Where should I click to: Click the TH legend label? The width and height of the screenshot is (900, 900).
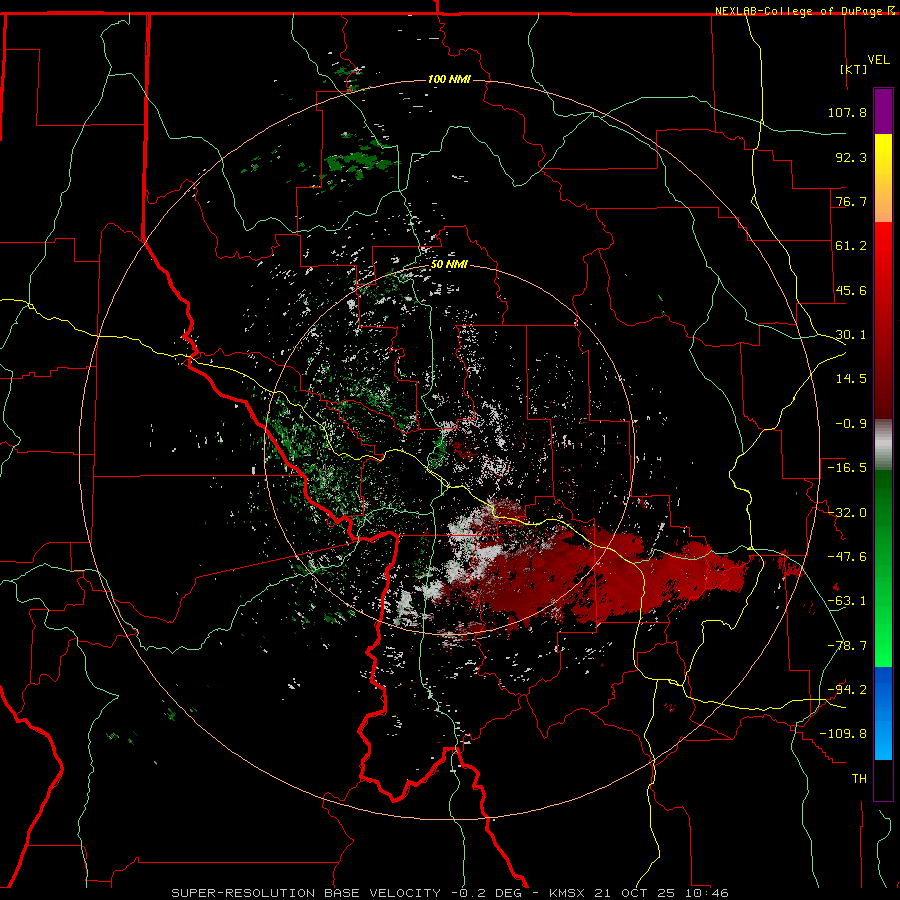pyautogui.click(x=859, y=779)
